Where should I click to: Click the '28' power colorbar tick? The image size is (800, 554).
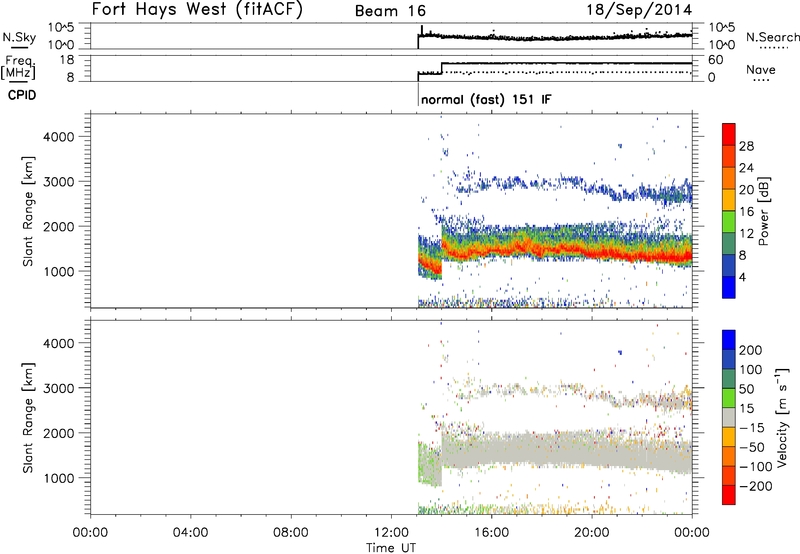point(746,146)
